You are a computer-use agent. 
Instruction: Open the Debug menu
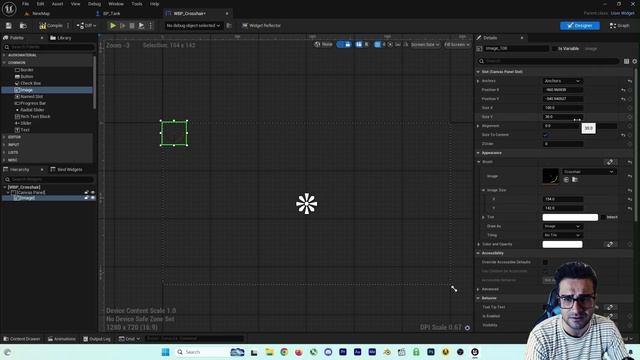pos(94,4)
